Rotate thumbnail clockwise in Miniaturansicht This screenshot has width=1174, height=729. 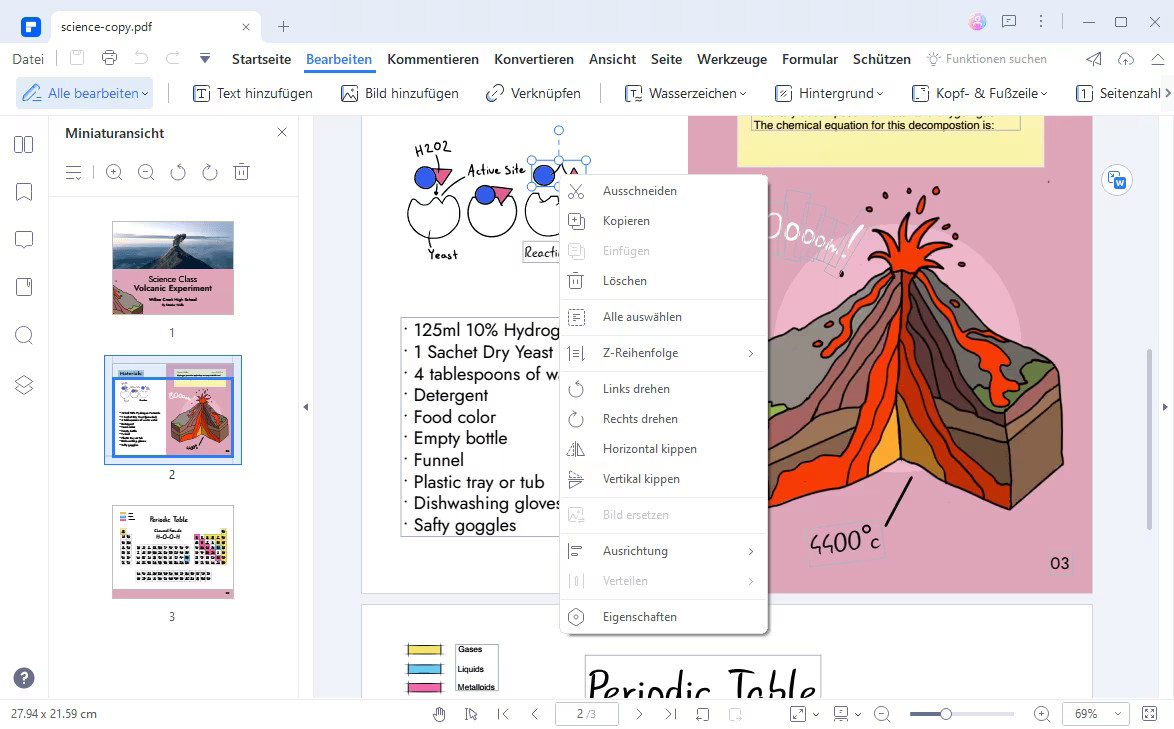click(x=209, y=172)
